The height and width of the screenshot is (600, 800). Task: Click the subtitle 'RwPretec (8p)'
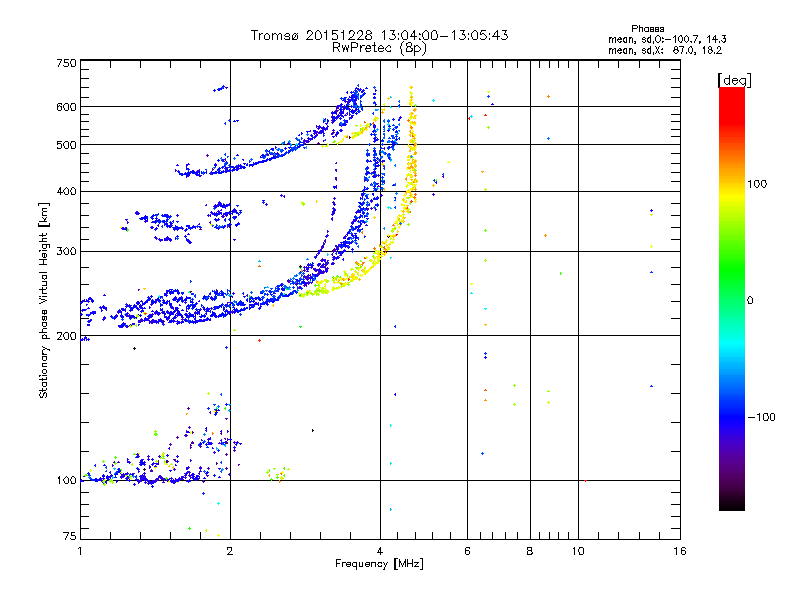click(x=379, y=48)
